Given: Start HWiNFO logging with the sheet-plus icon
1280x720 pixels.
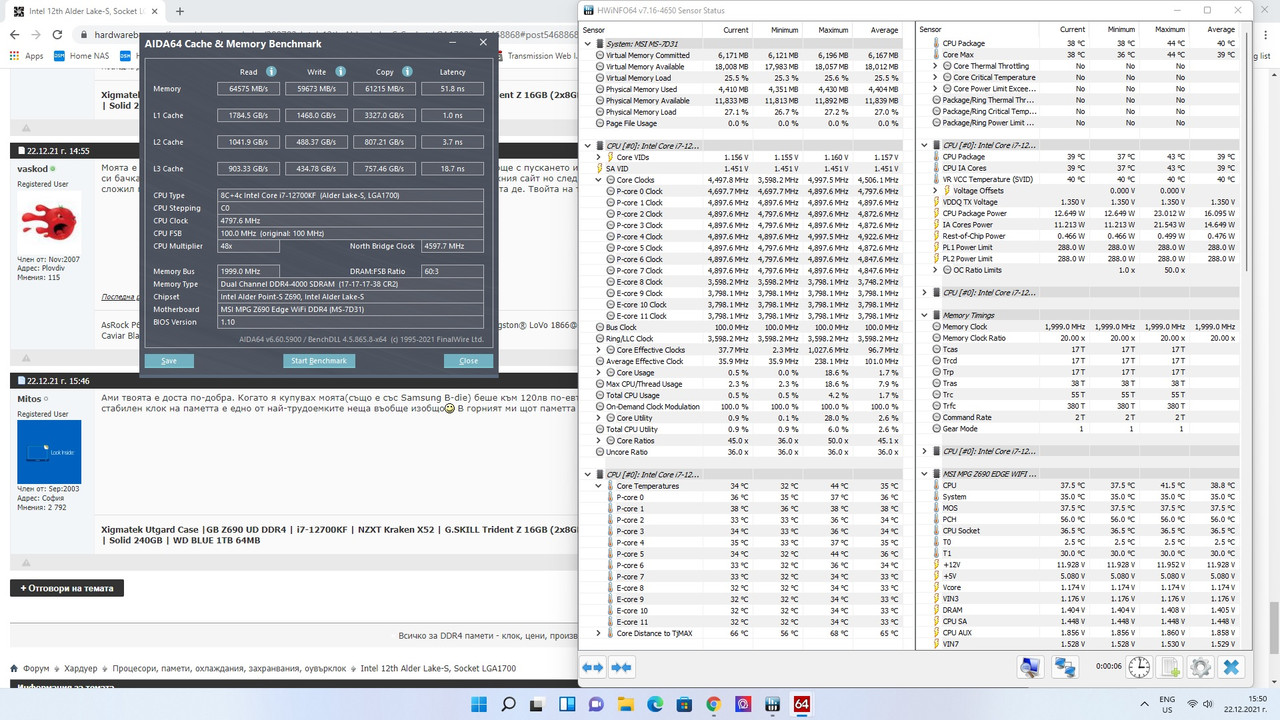Looking at the screenshot, I should tap(1170, 667).
